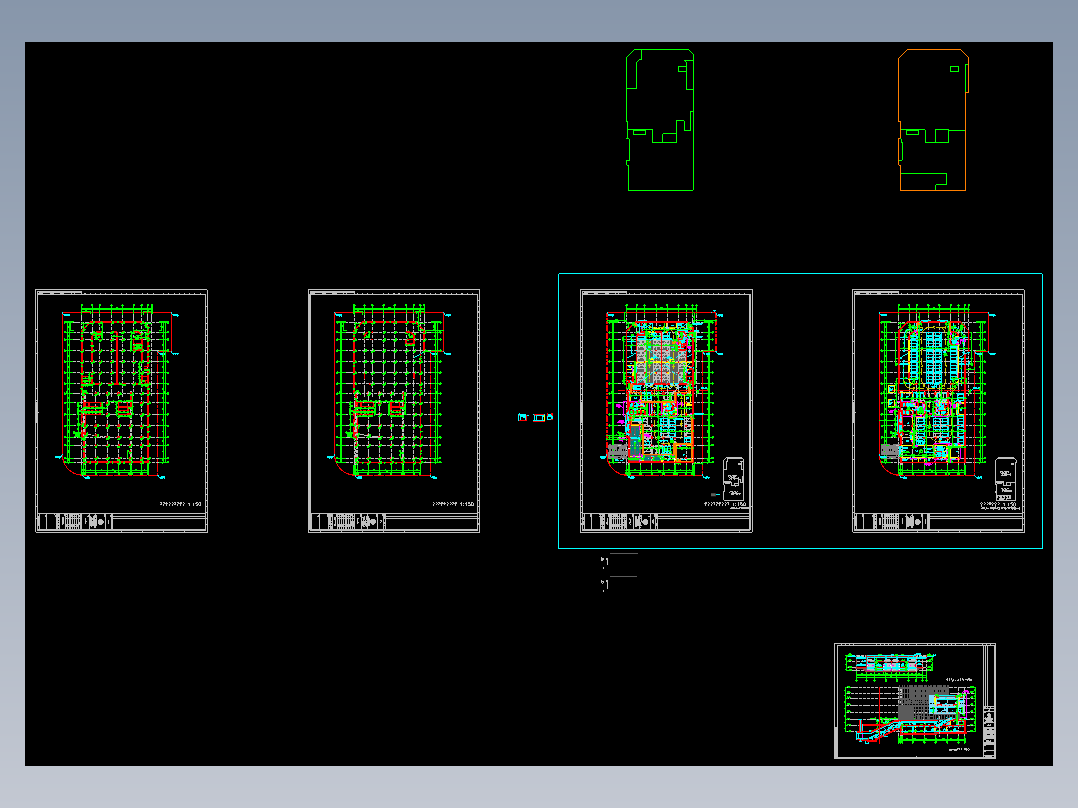Select the plan sheet with gray hatched rooms
This screenshot has width=1078, height=808.
(666, 411)
